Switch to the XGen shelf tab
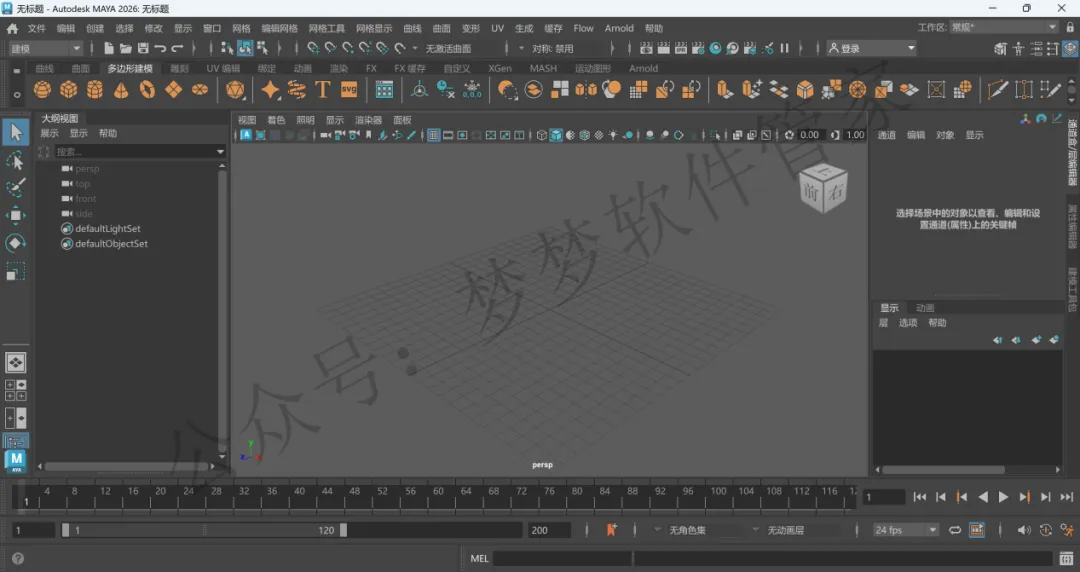This screenshot has width=1080, height=572. point(500,68)
